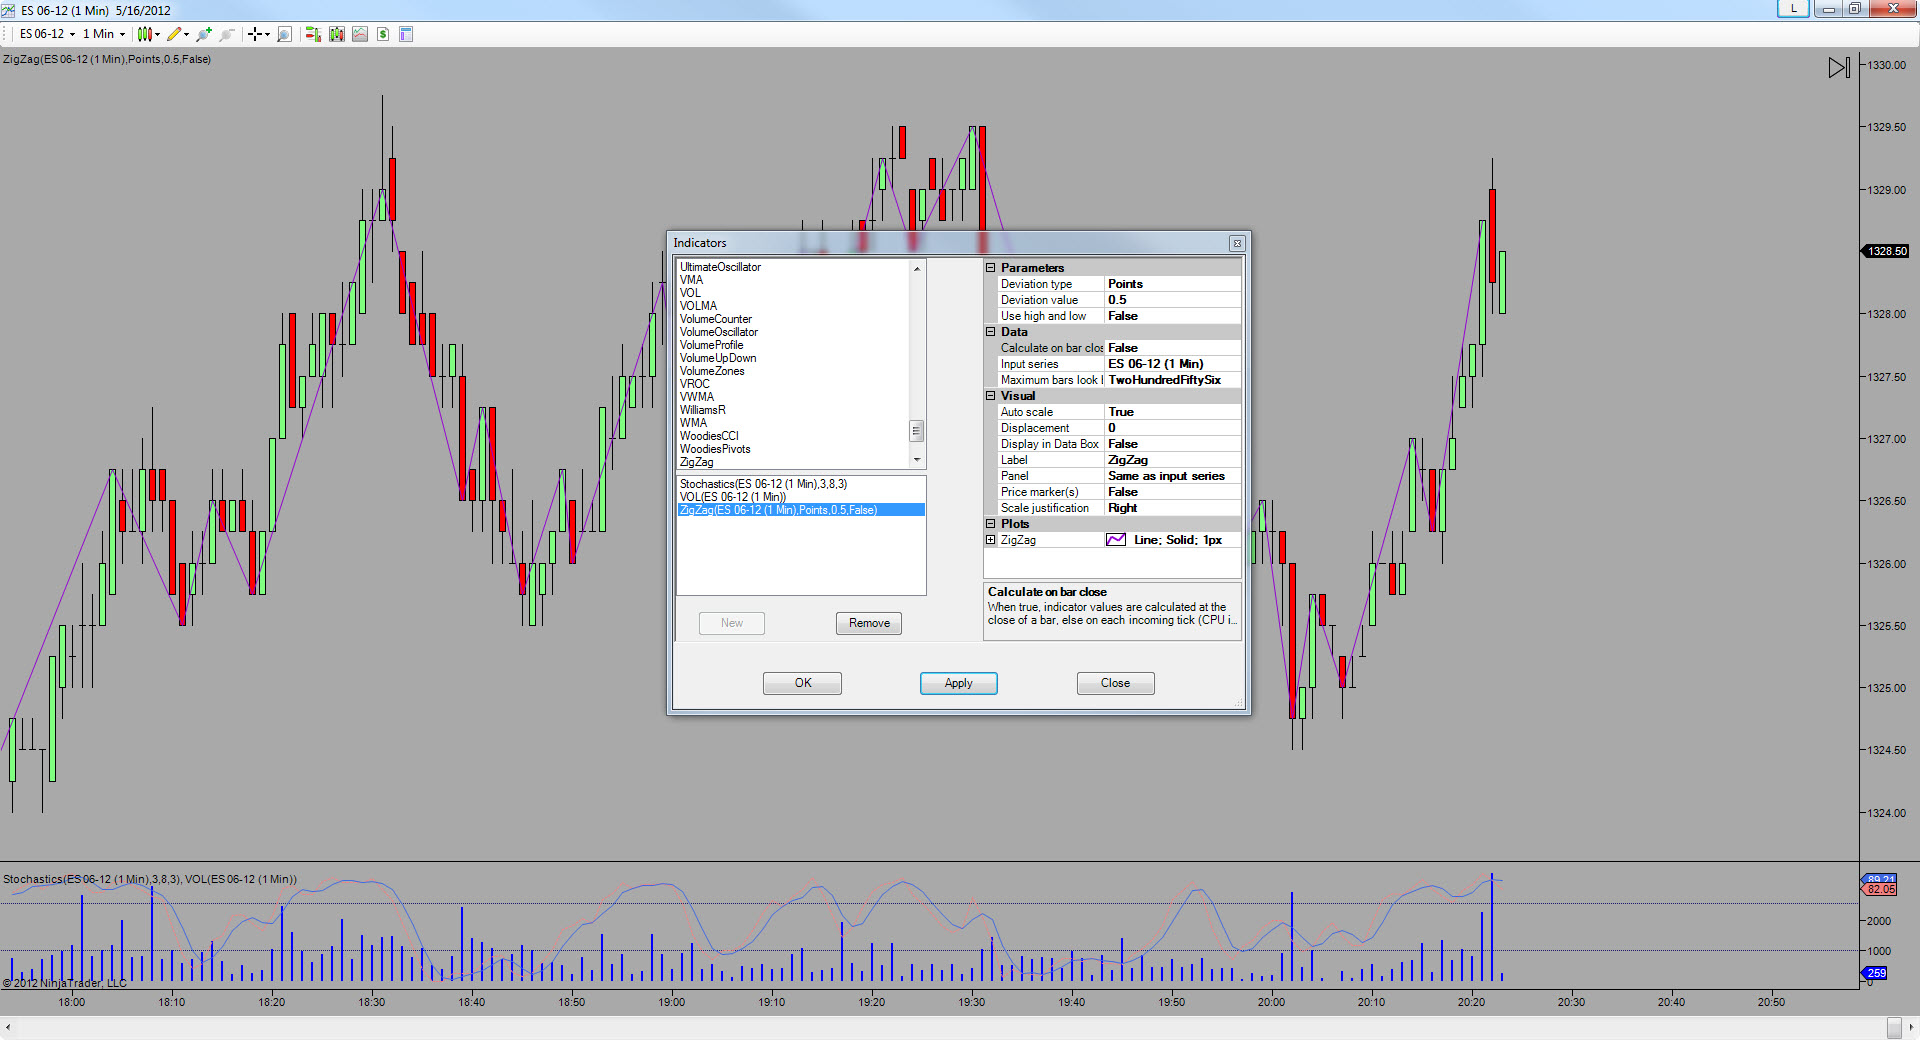Change the Scale justification Right value
The image size is (1920, 1040).
click(1172, 508)
